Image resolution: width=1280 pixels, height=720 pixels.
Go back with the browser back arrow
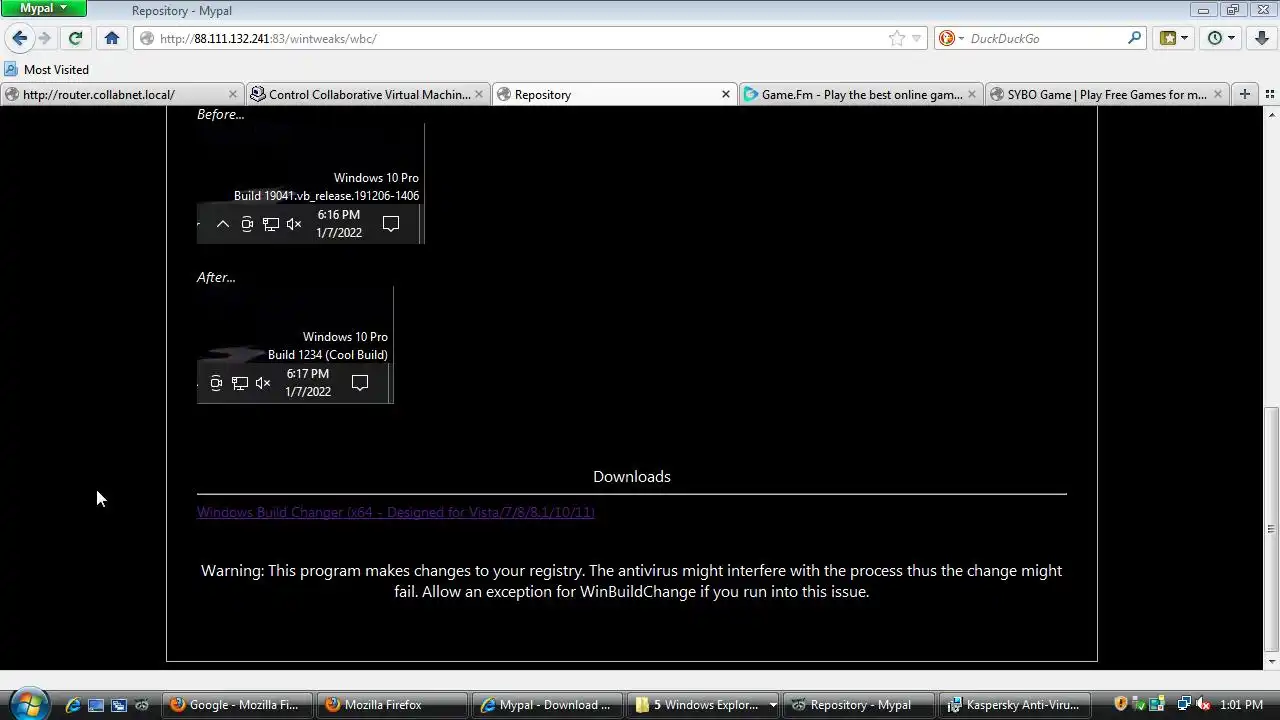click(19, 38)
